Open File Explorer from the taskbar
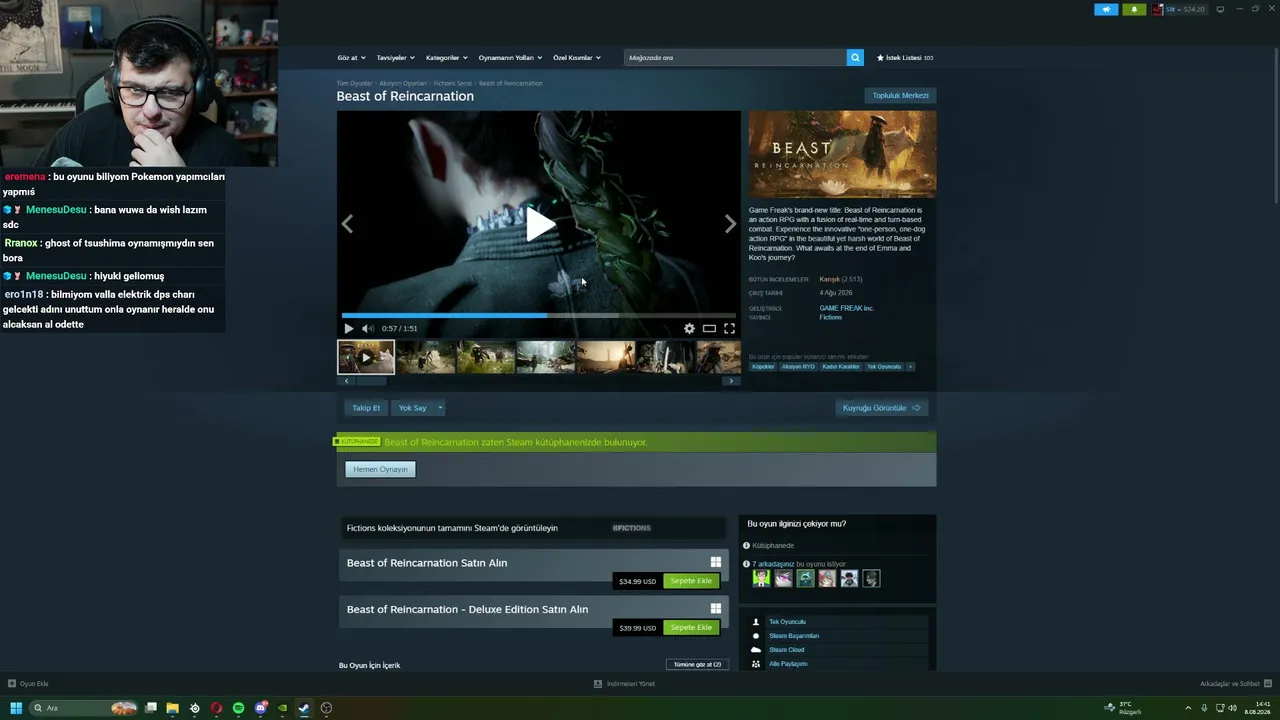The height and width of the screenshot is (720, 1280). pos(172,708)
